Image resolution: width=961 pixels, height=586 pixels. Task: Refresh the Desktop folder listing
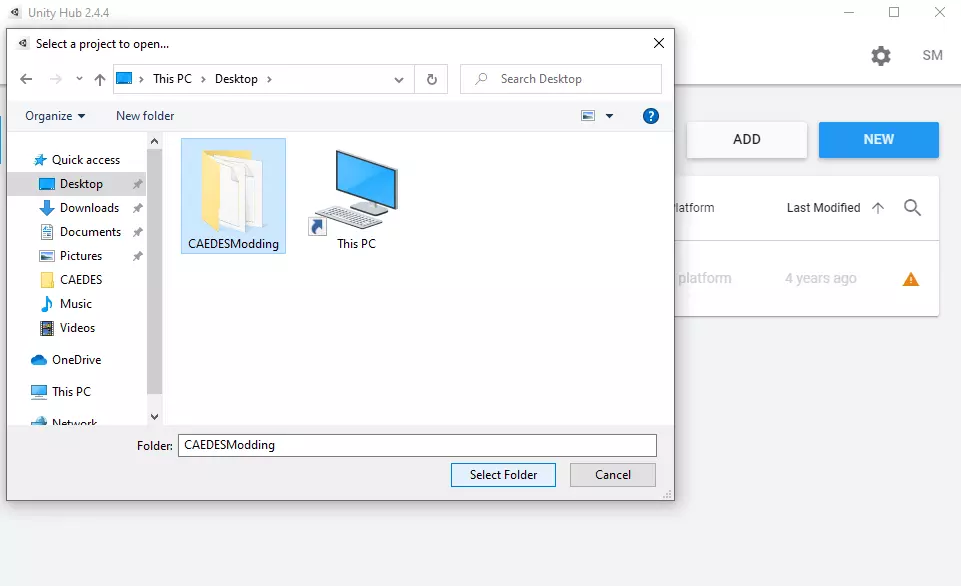431,79
